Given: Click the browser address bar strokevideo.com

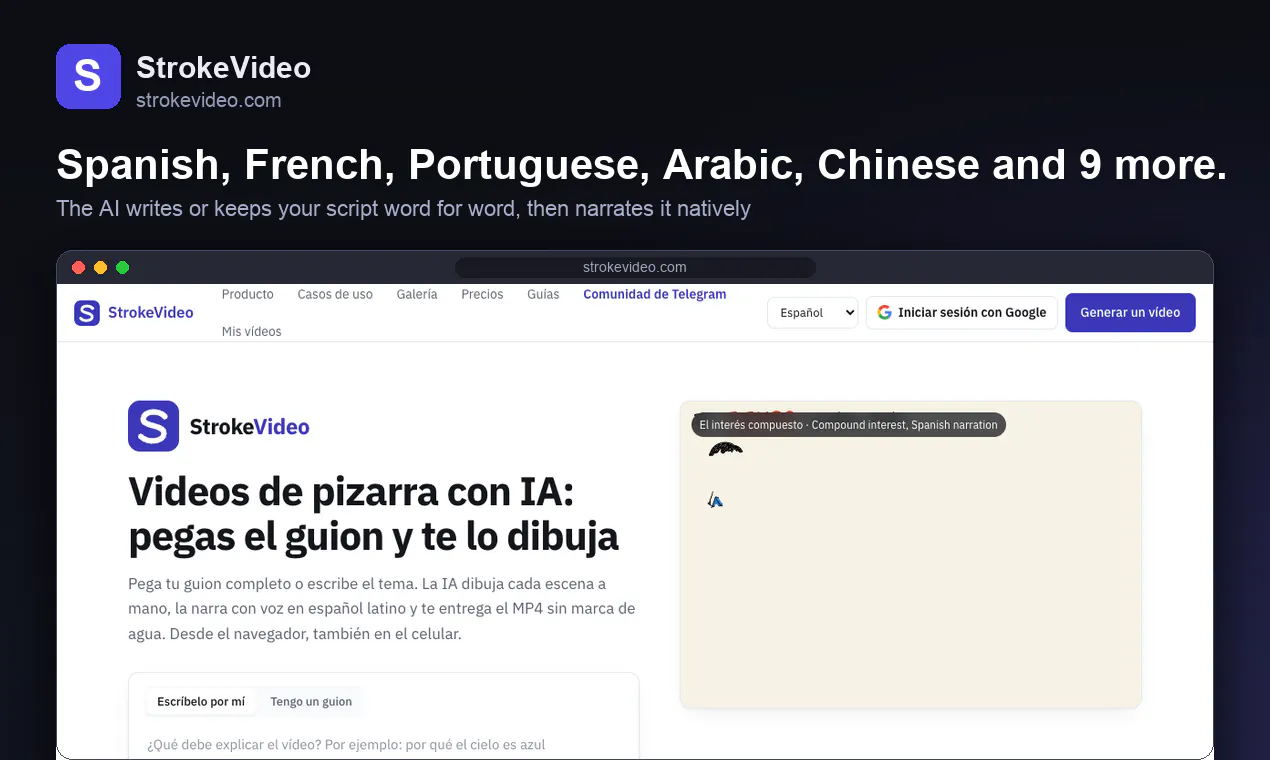Looking at the screenshot, I should pyautogui.click(x=635, y=267).
